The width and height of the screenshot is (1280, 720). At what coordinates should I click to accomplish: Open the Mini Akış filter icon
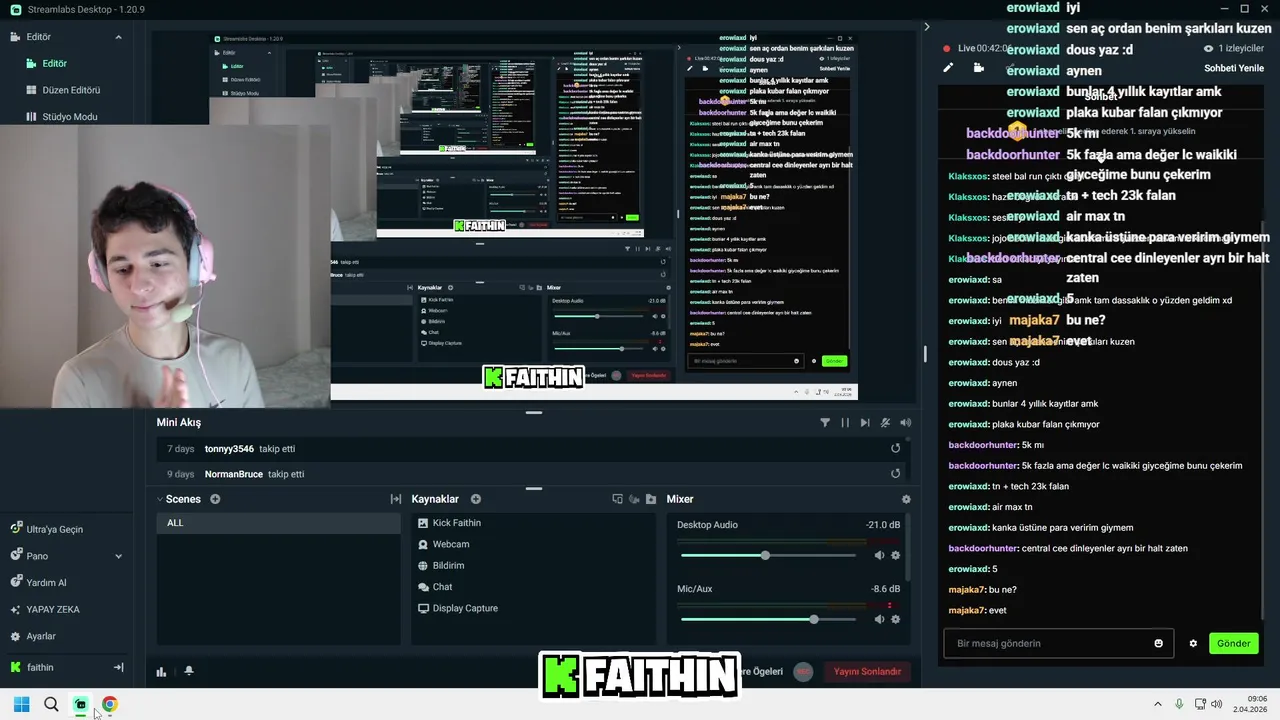click(x=825, y=423)
